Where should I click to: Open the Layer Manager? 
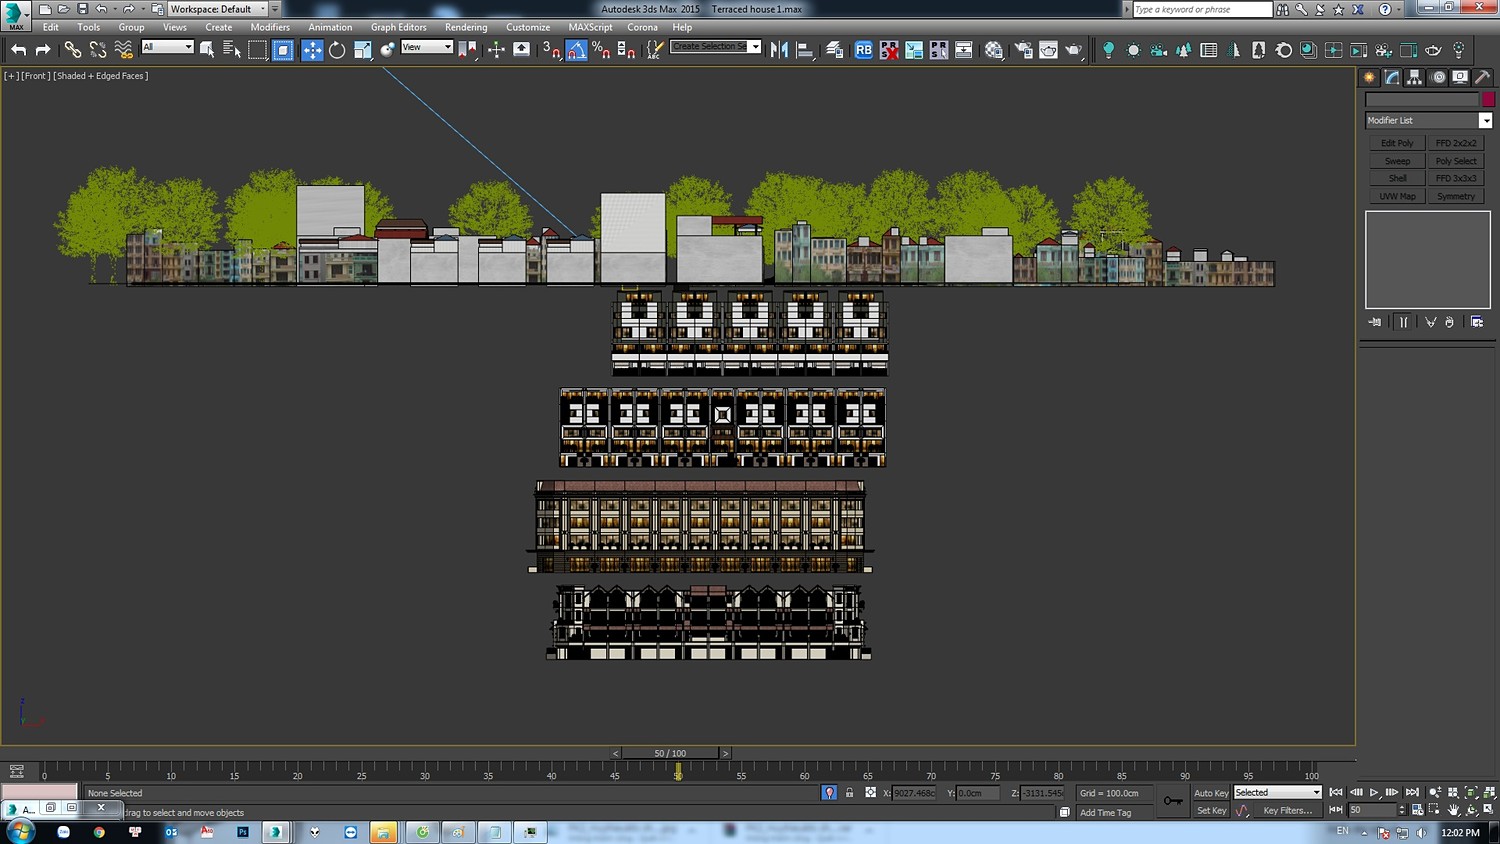pos(834,49)
